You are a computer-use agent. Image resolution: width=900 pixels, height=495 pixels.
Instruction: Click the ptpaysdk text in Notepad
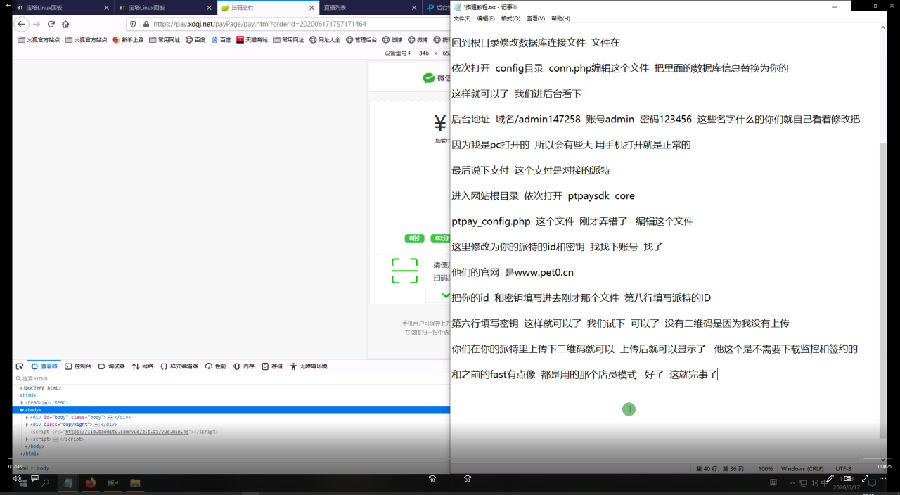pyautogui.click(x=588, y=196)
